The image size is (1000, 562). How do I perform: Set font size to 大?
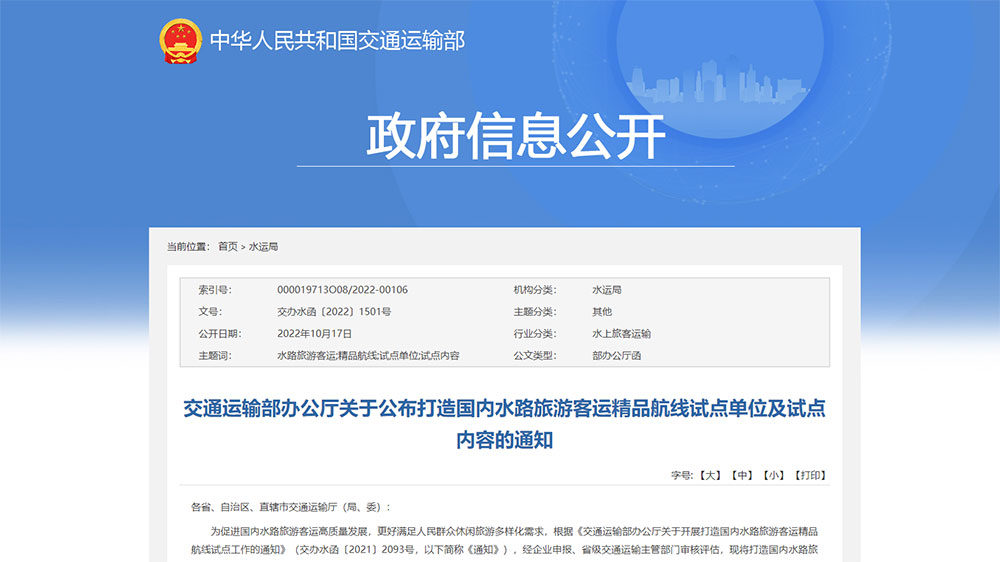point(709,475)
